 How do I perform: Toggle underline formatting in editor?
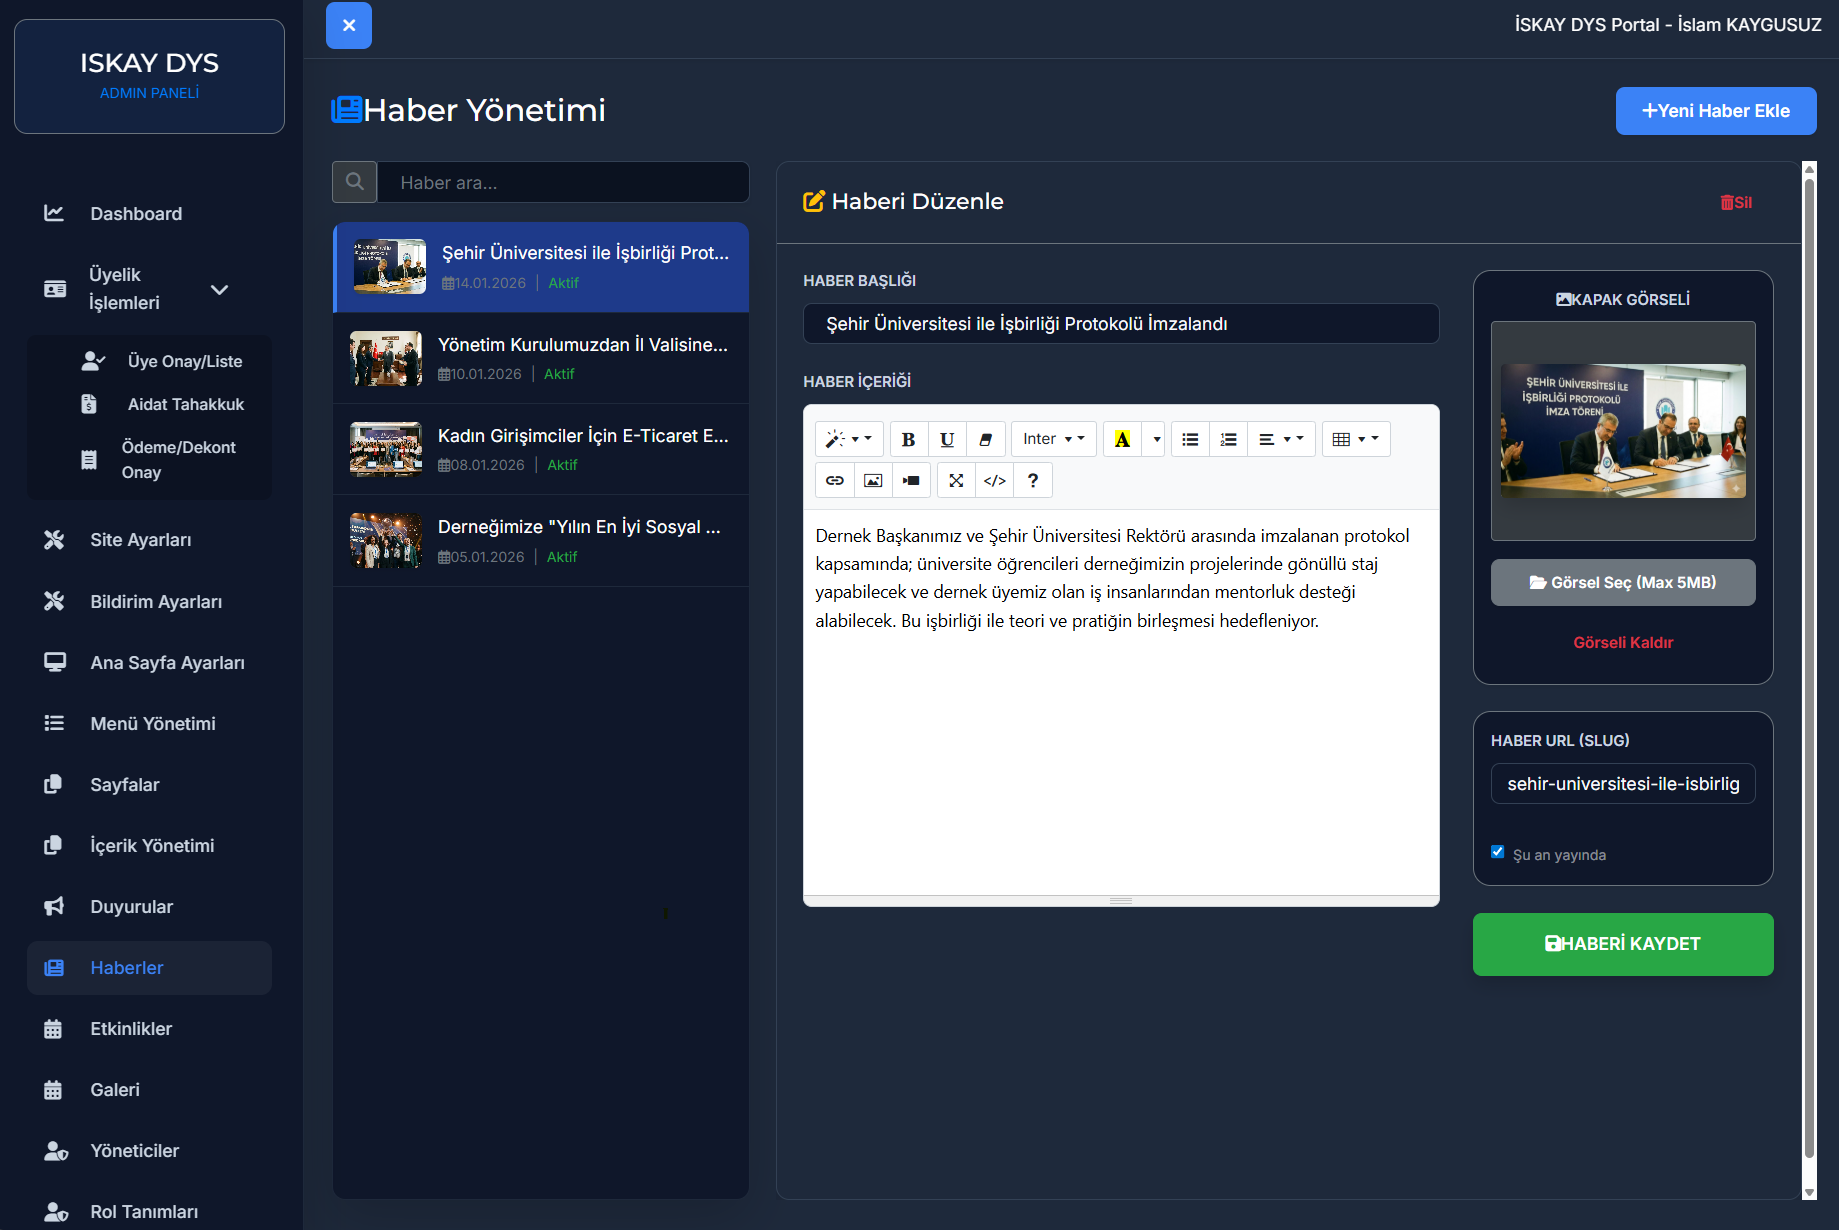(947, 439)
